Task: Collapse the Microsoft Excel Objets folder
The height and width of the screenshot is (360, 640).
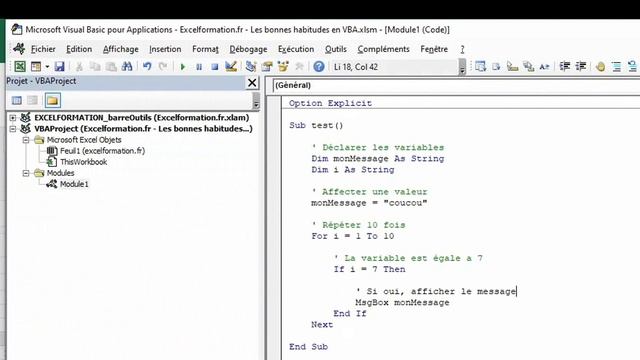Action: (26, 140)
